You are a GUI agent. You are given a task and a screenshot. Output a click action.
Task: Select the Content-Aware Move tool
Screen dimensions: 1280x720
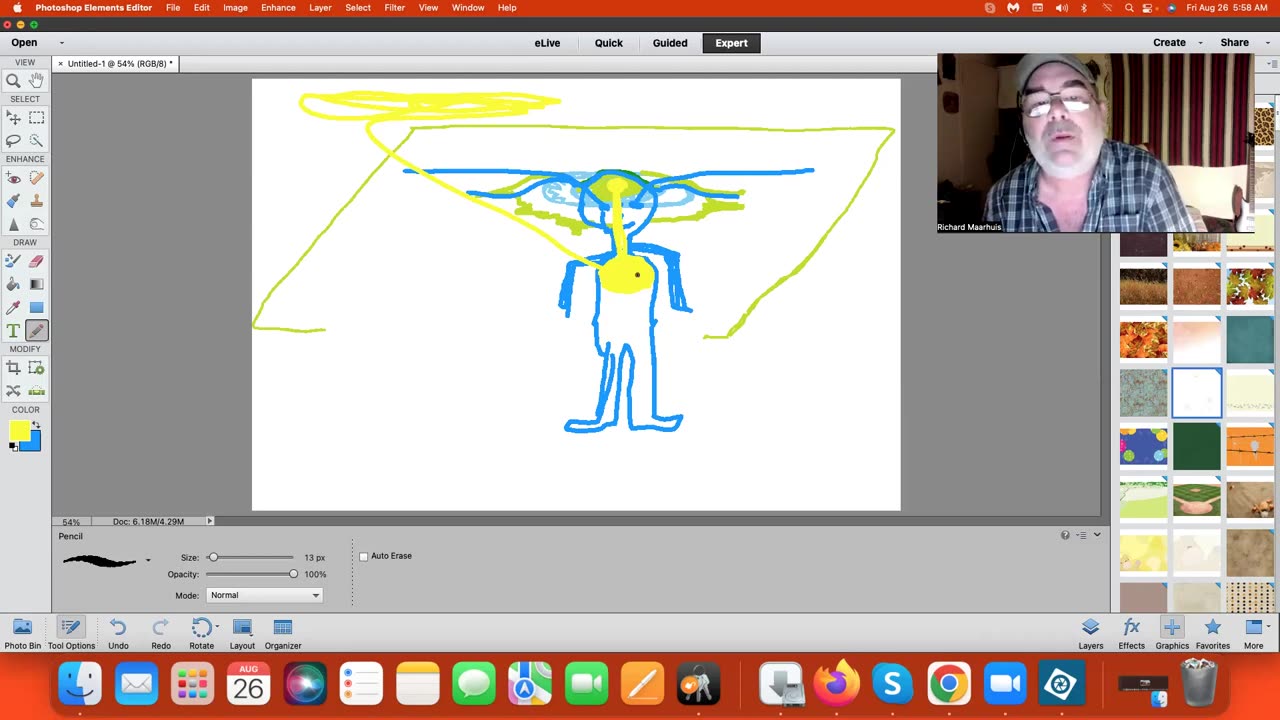[x=13, y=391]
